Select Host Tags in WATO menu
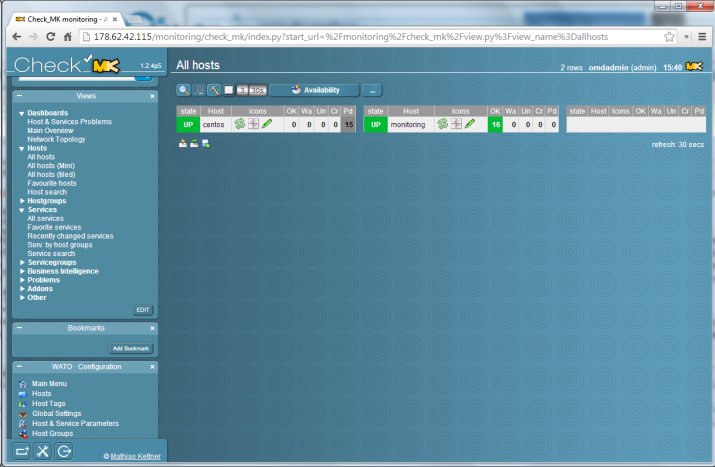This screenshot has width=715, height=467. click(49, 404)
